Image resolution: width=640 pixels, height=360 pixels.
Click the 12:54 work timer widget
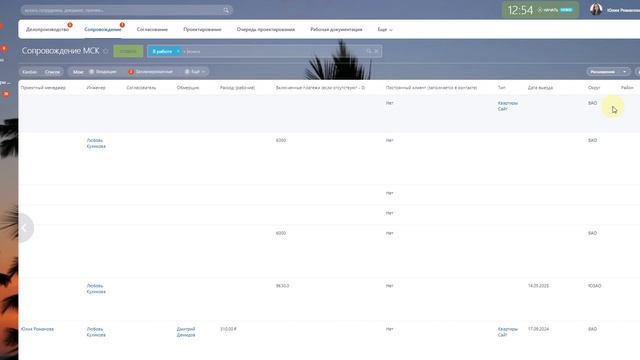coord(540,10)
